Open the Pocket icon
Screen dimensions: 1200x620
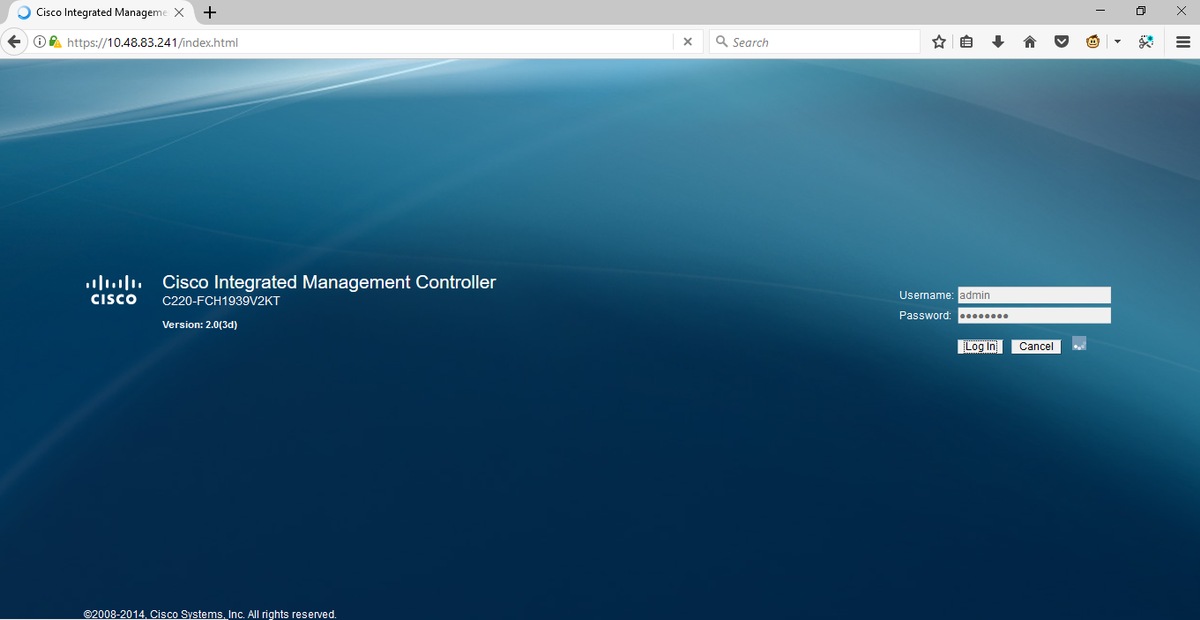click(x=1062, y=42)
